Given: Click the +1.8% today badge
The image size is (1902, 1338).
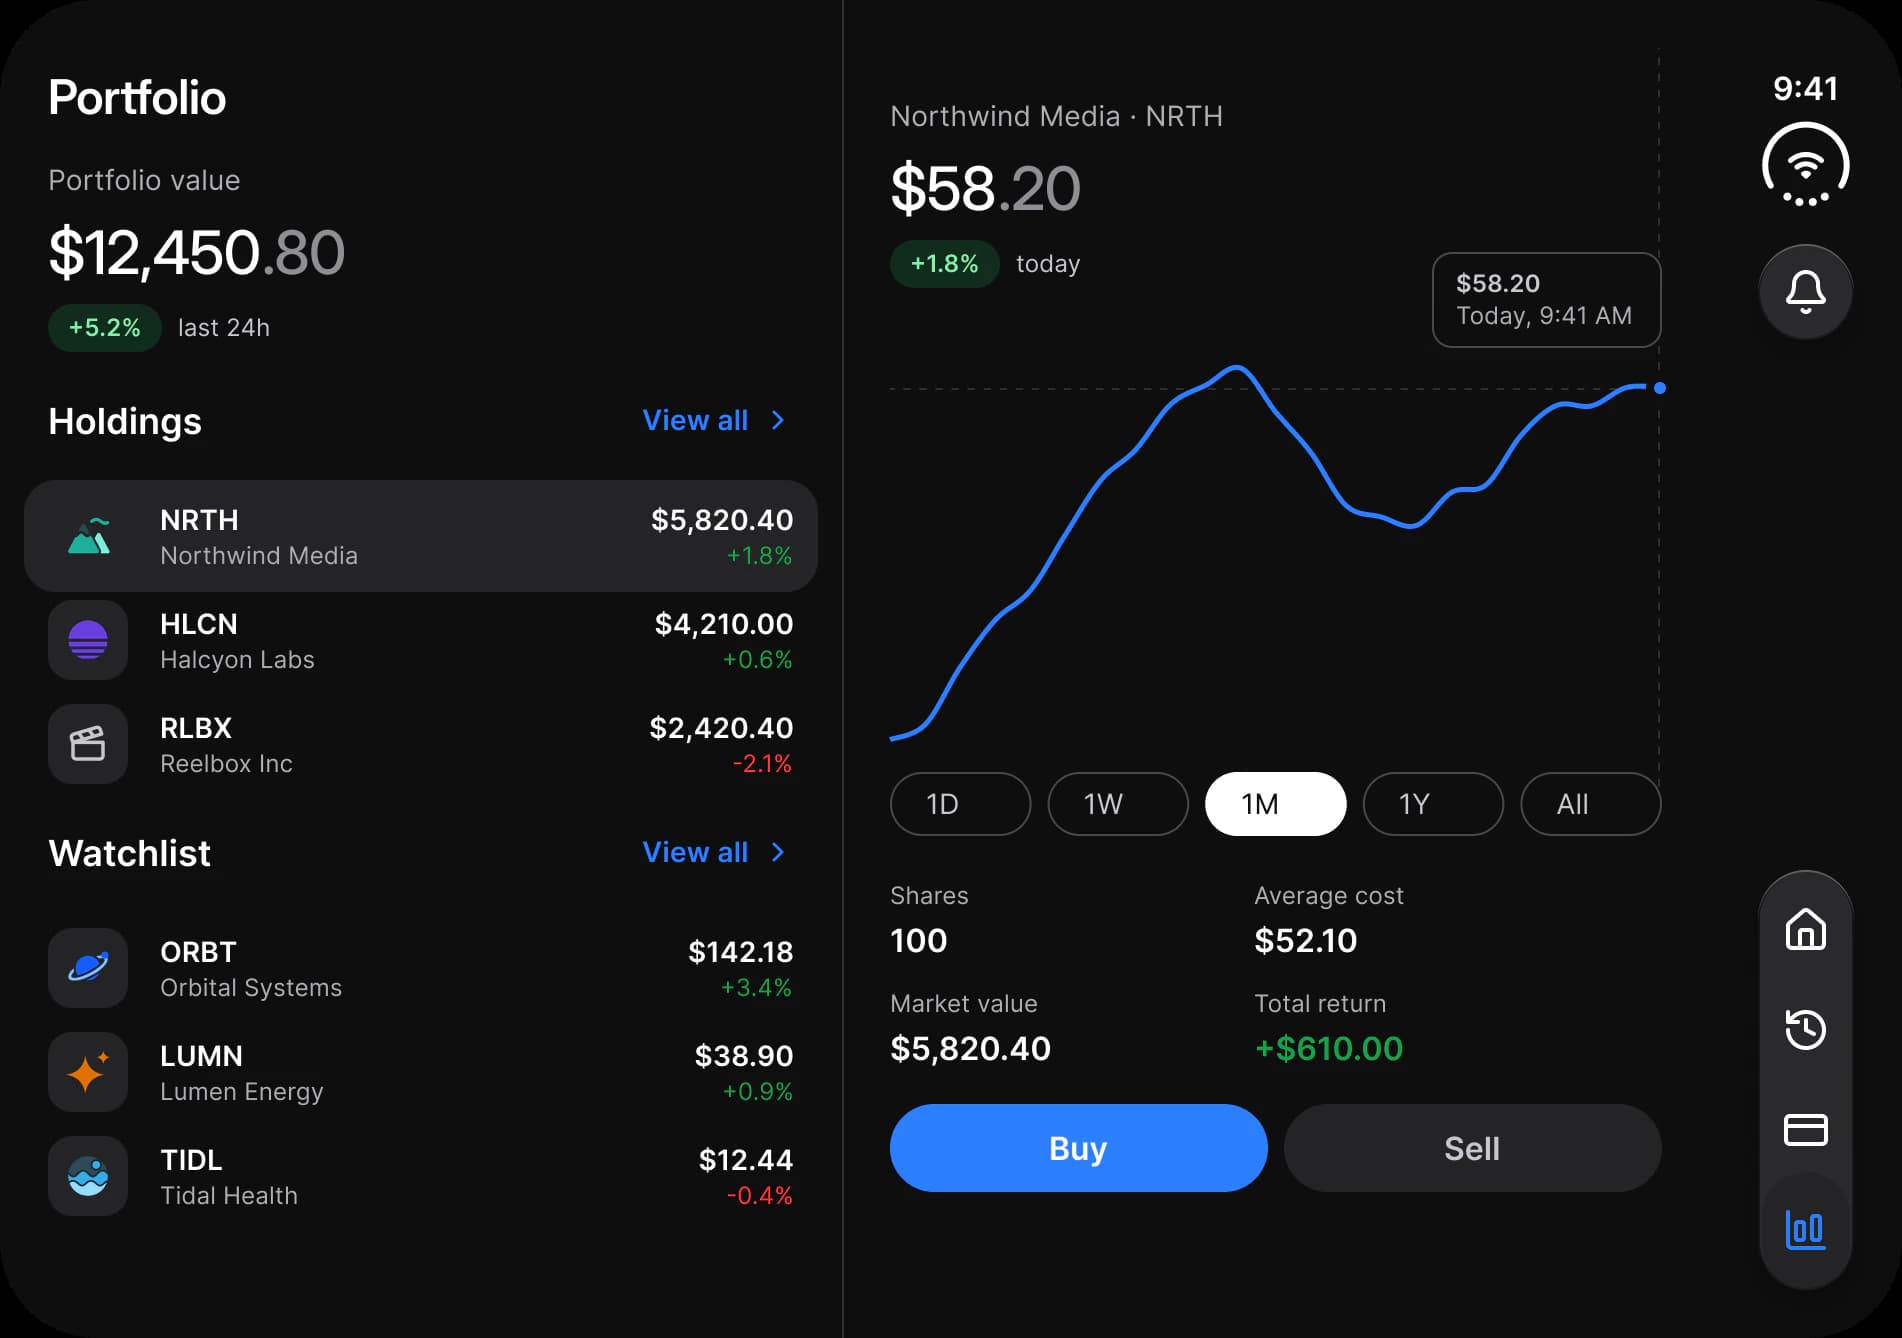Looking at the screenshot, I should coord(944,264).
